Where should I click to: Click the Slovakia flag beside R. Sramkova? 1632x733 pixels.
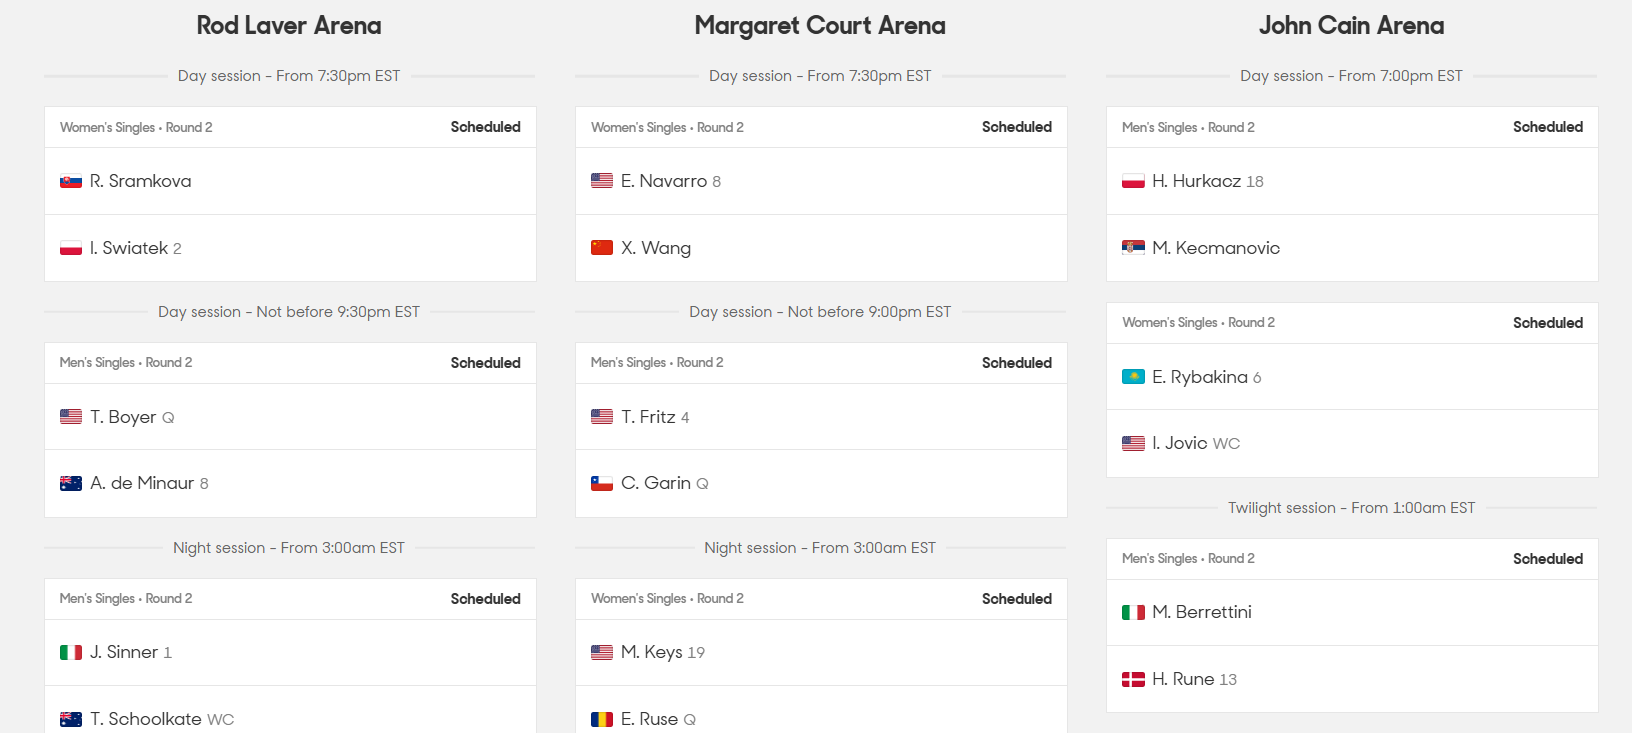click(71, 181)
